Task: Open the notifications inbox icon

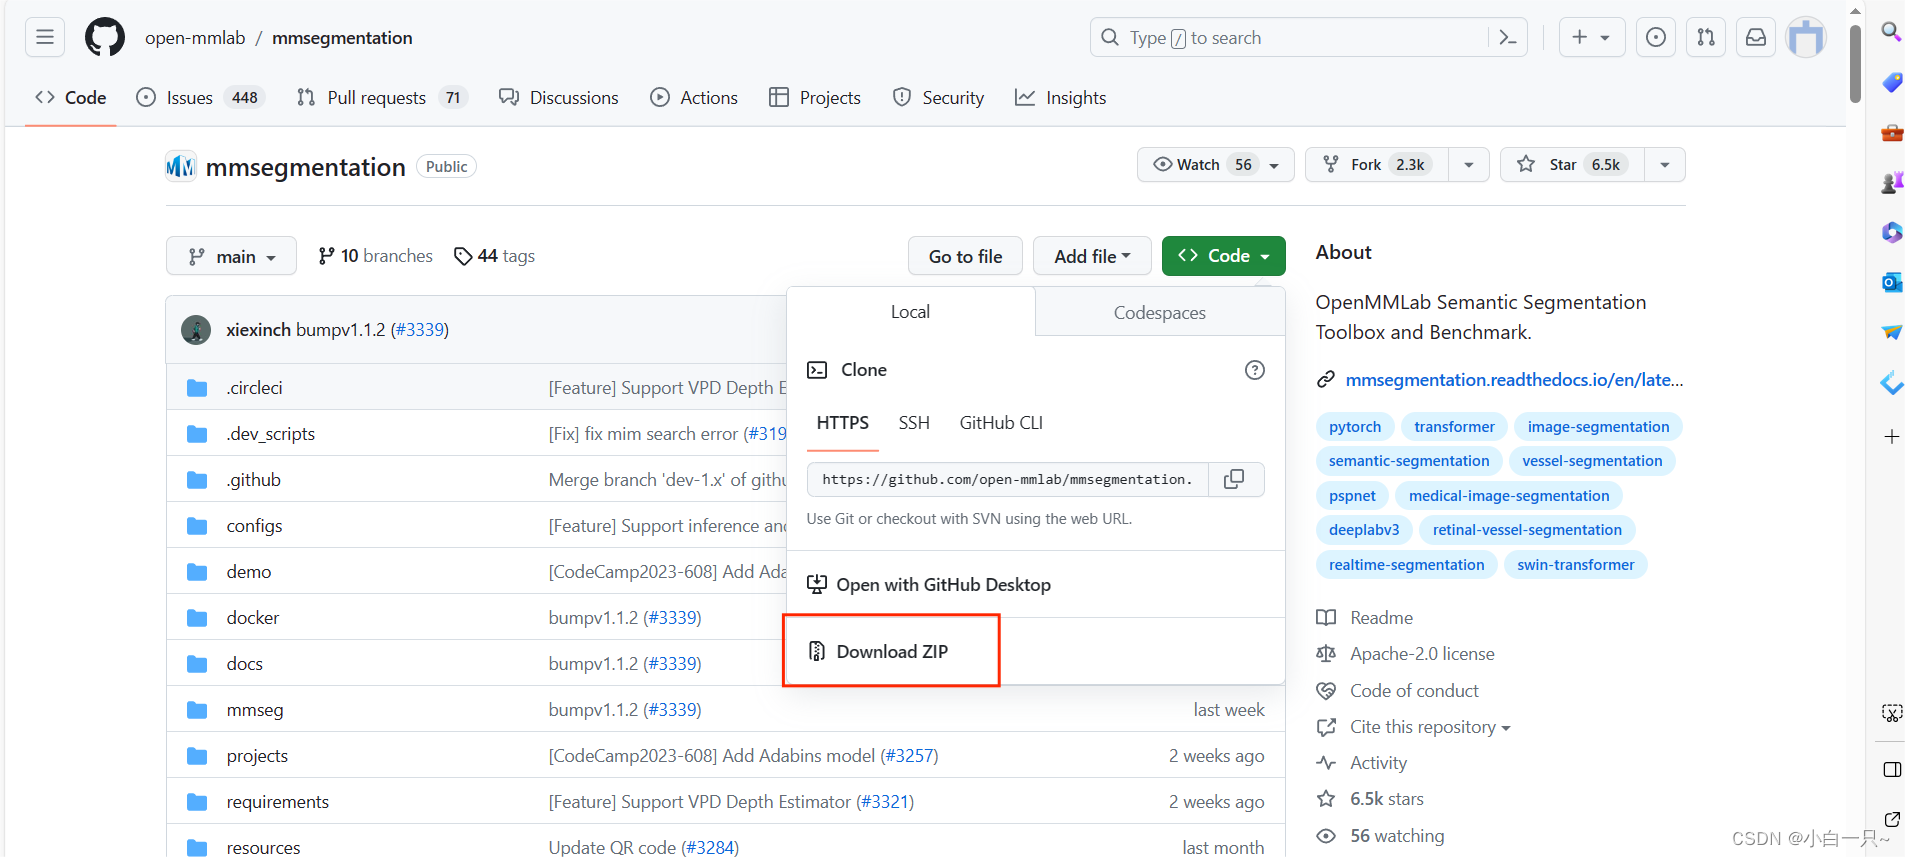Action: click(x=1756, y=38)
